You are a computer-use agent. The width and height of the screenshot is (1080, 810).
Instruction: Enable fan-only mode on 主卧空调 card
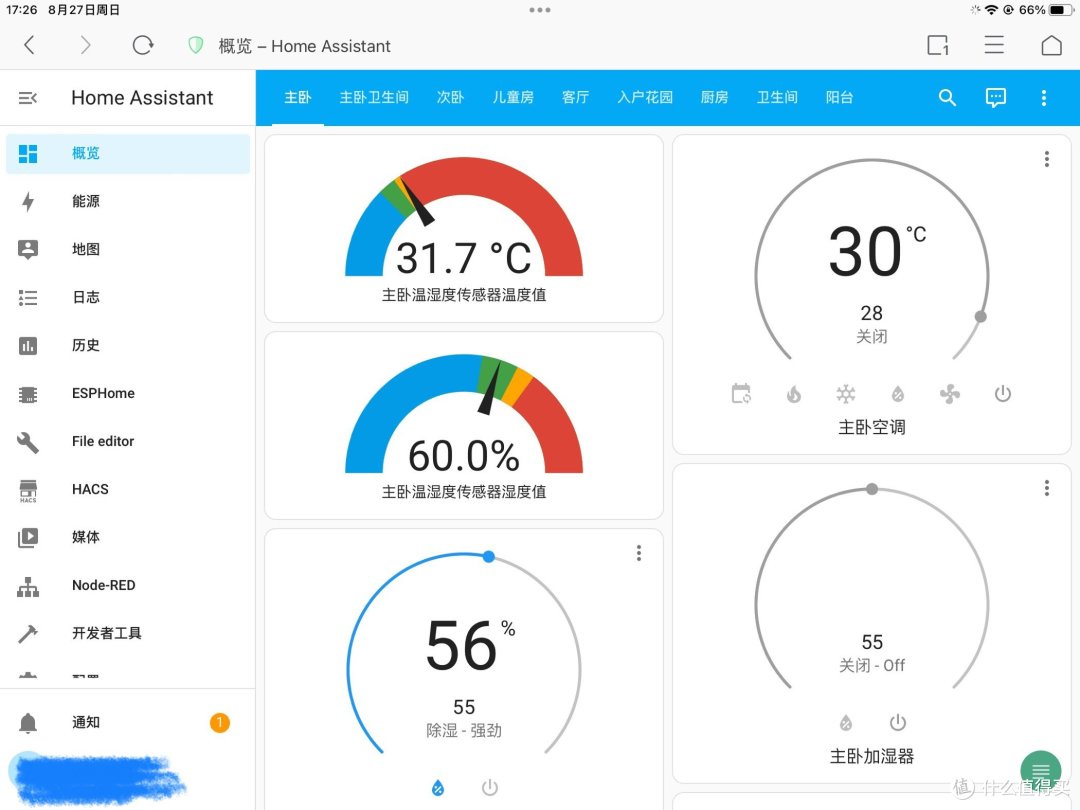click(x=950, y=393)
